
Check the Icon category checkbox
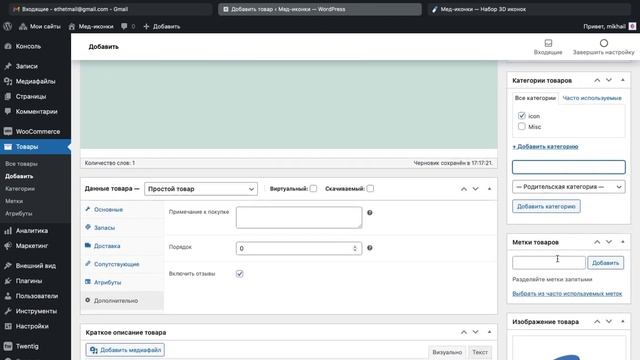522,116
